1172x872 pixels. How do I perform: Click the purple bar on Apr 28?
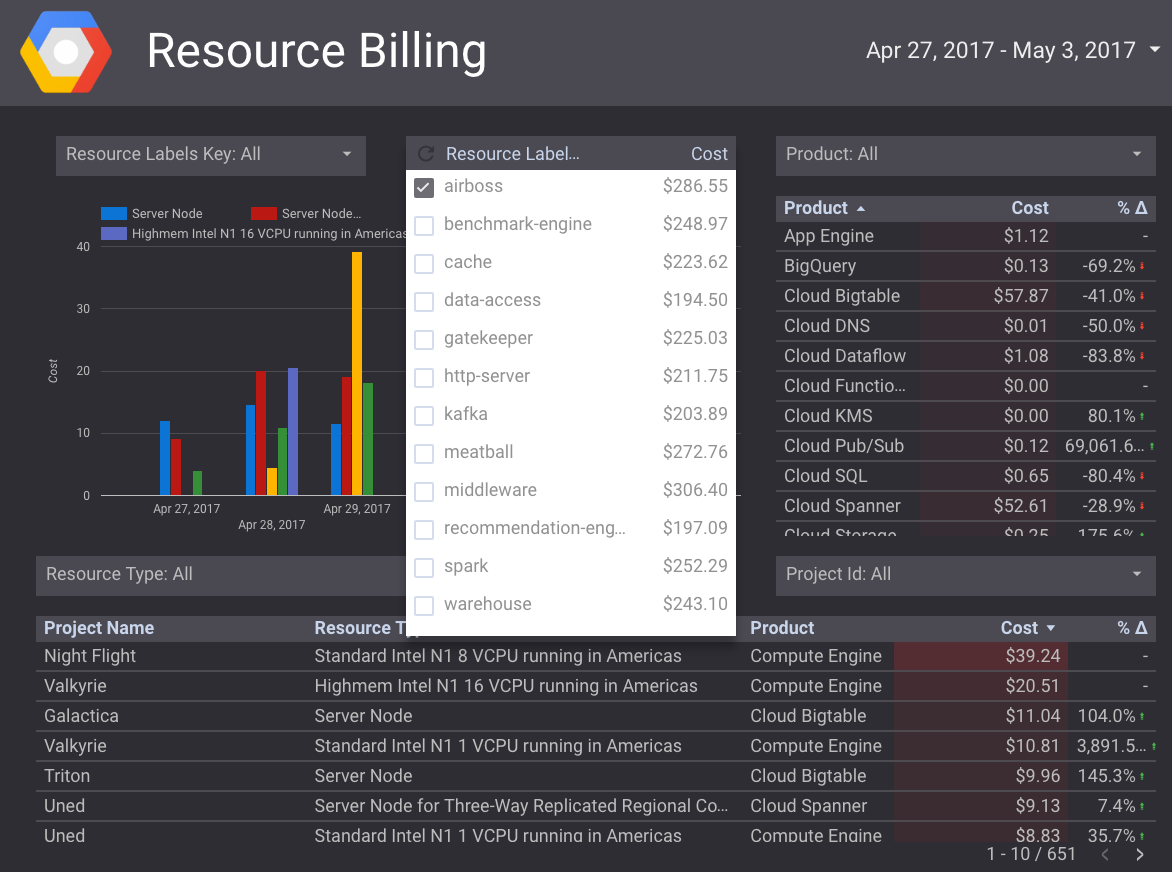pos(293,432)
